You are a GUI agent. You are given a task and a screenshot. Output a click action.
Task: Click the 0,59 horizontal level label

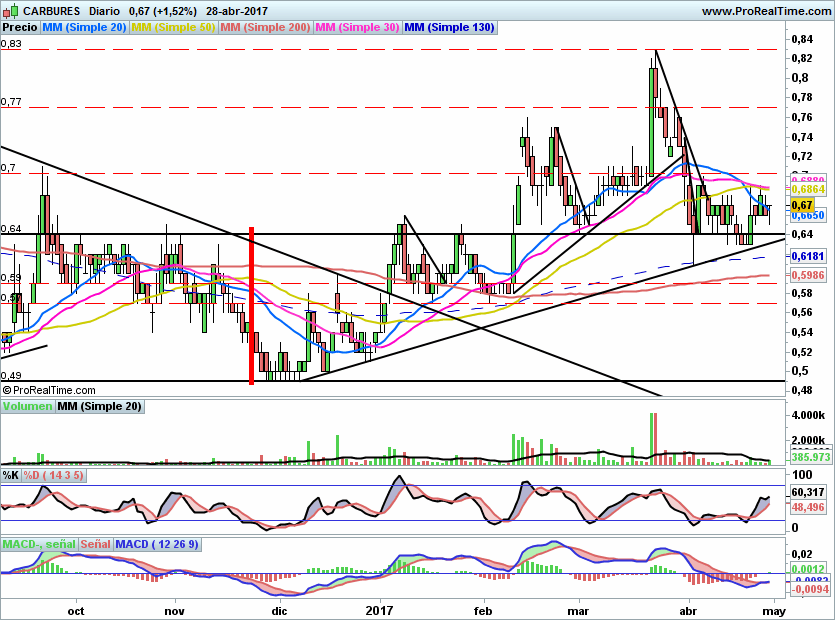[11, 278]
